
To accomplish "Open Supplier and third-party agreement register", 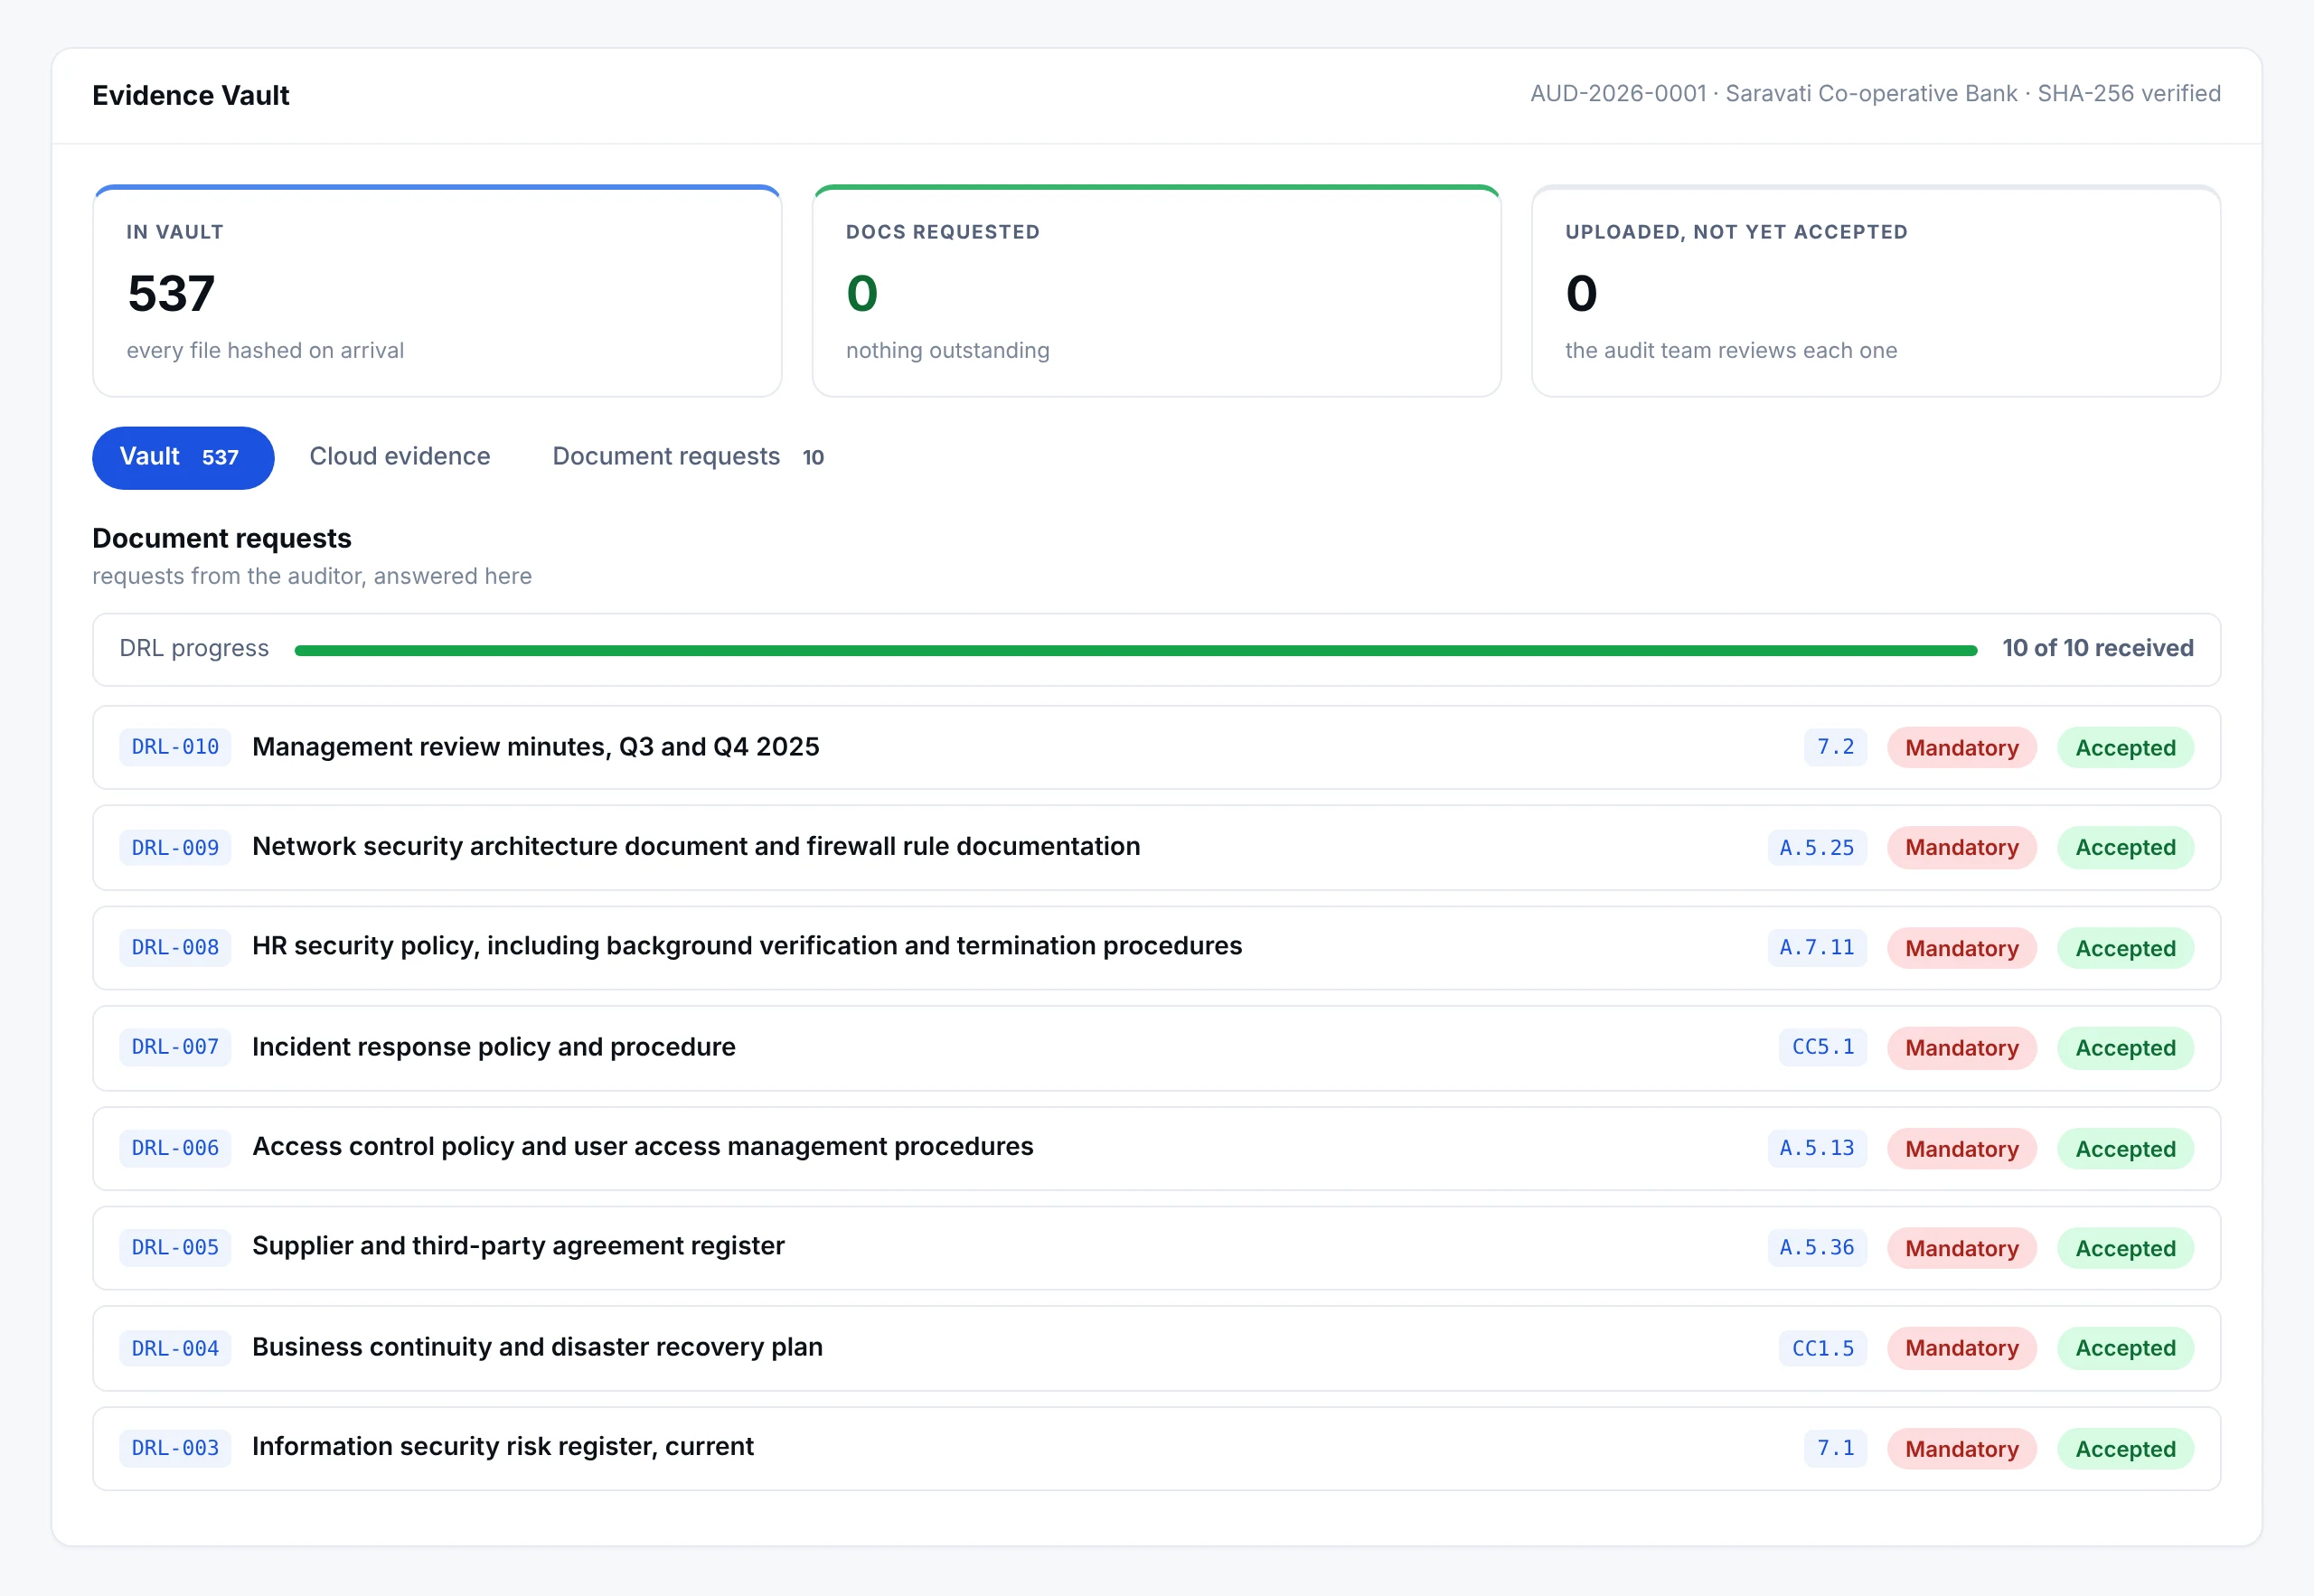I will 1156,1248.
